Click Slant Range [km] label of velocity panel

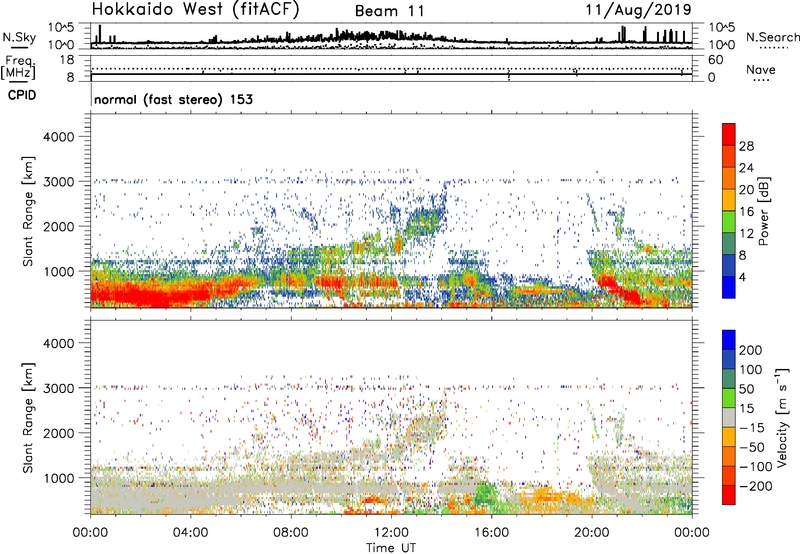point(28,417)
